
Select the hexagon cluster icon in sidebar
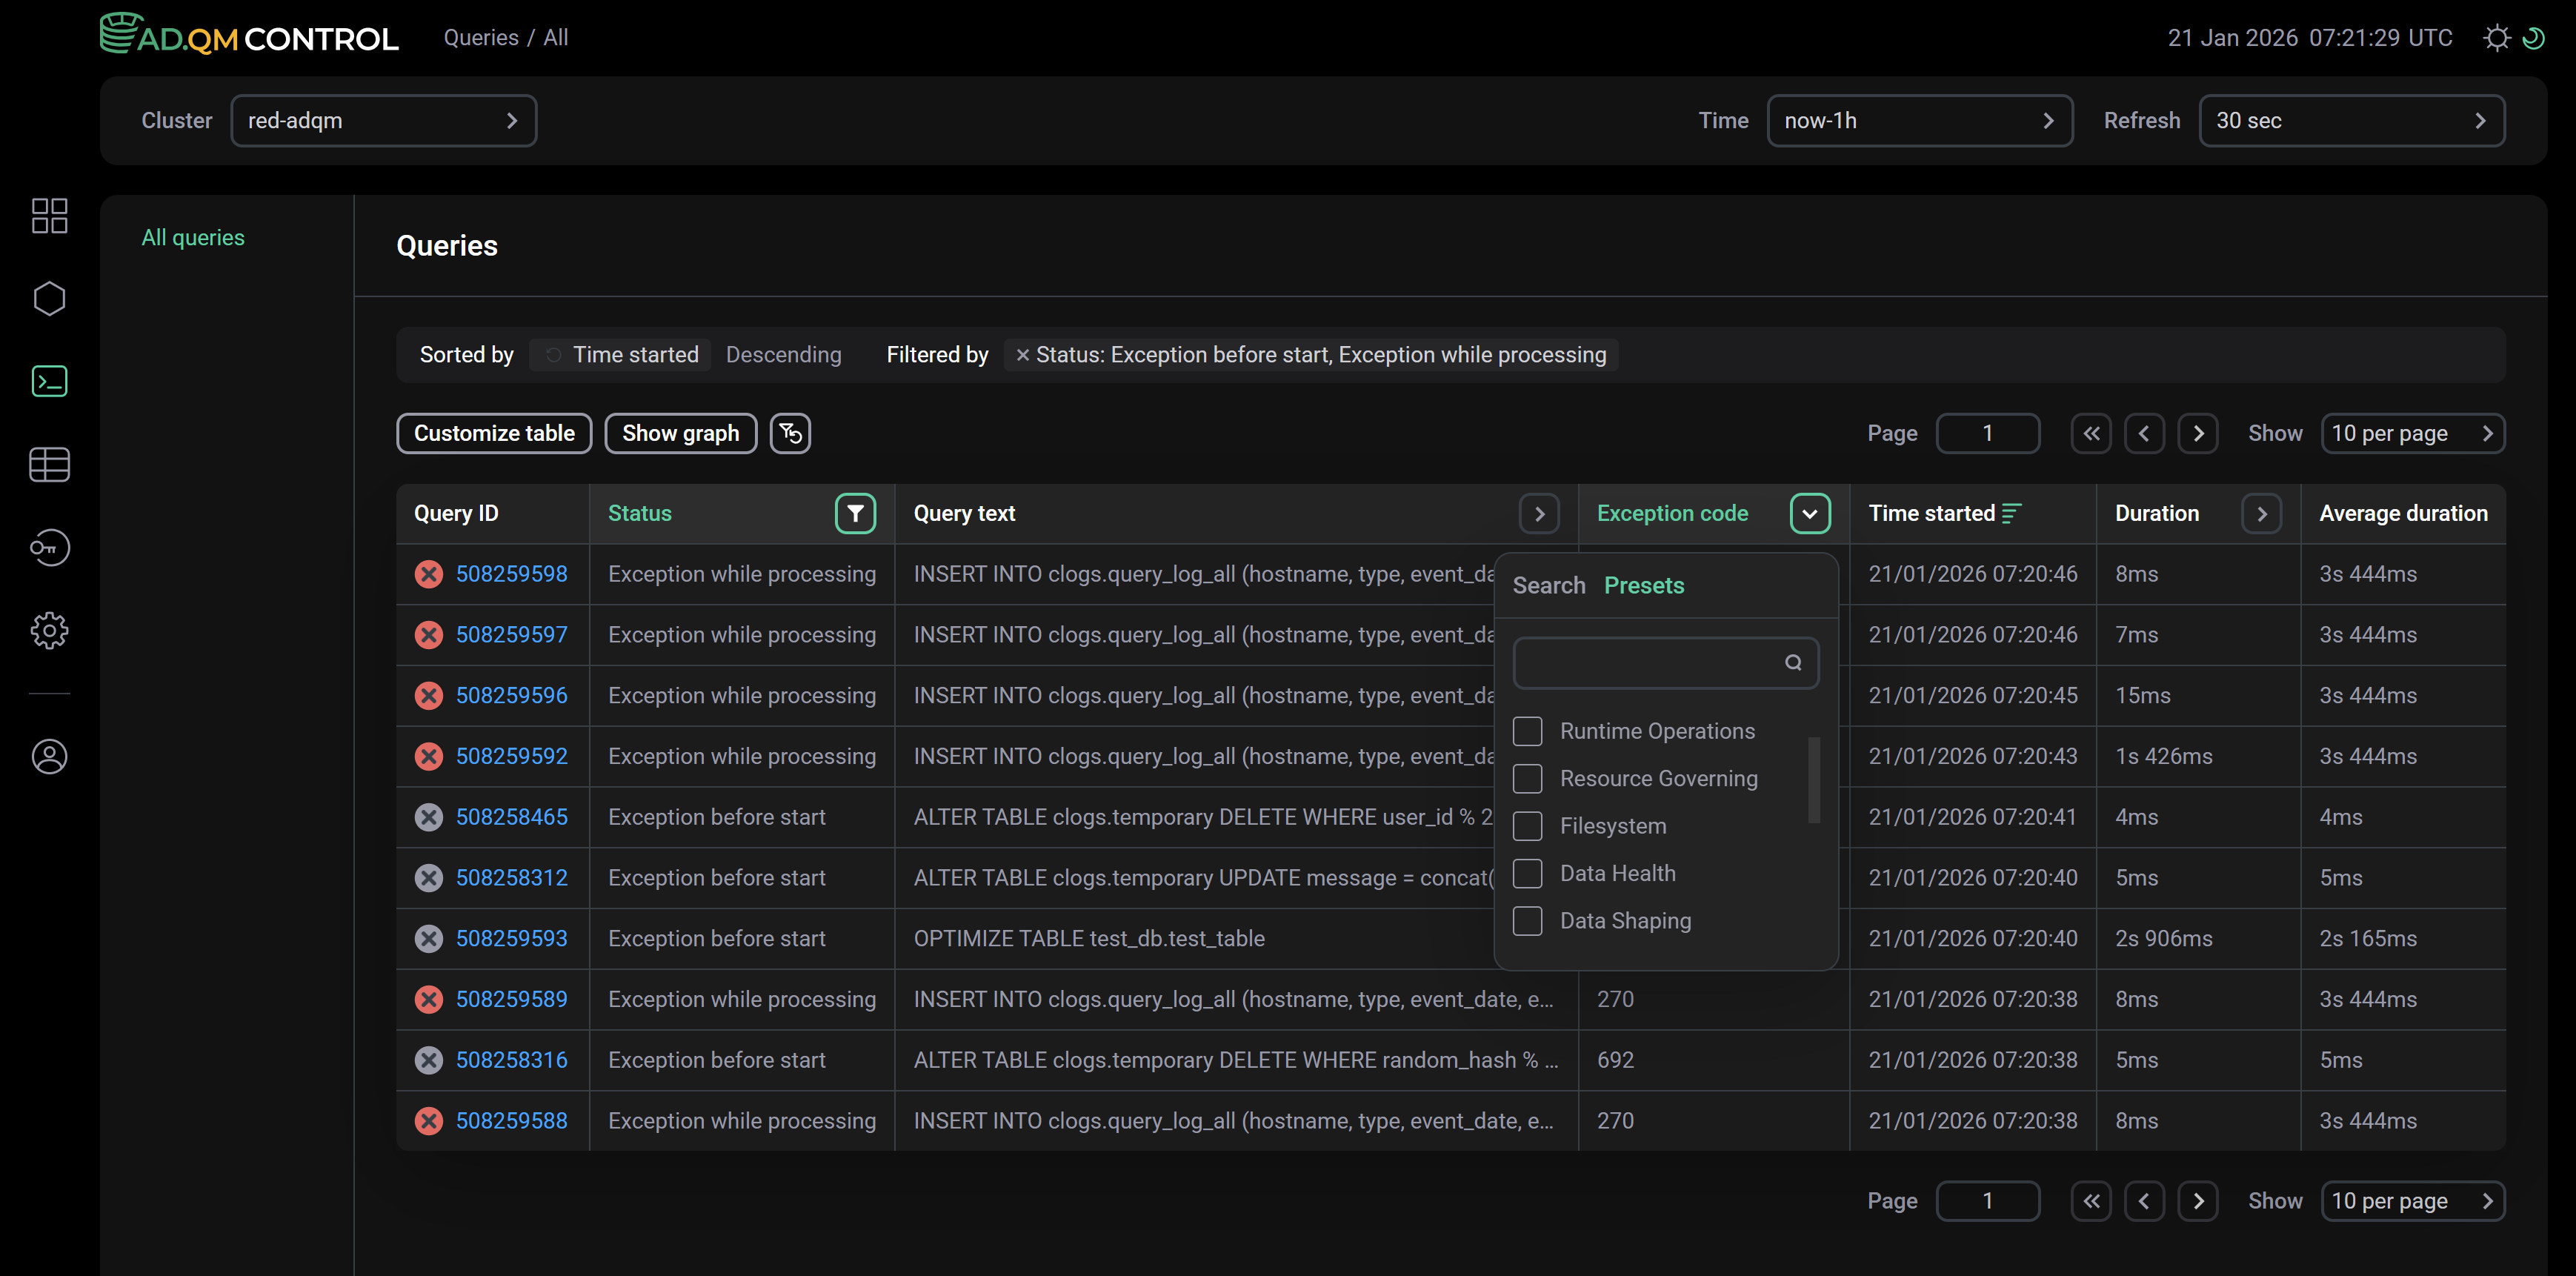(49, 298)
